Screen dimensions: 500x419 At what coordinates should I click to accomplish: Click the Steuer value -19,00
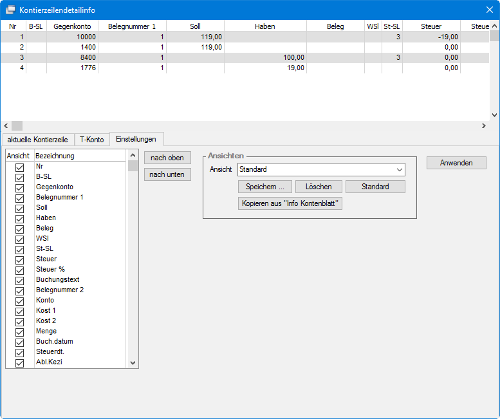point(448,37)
